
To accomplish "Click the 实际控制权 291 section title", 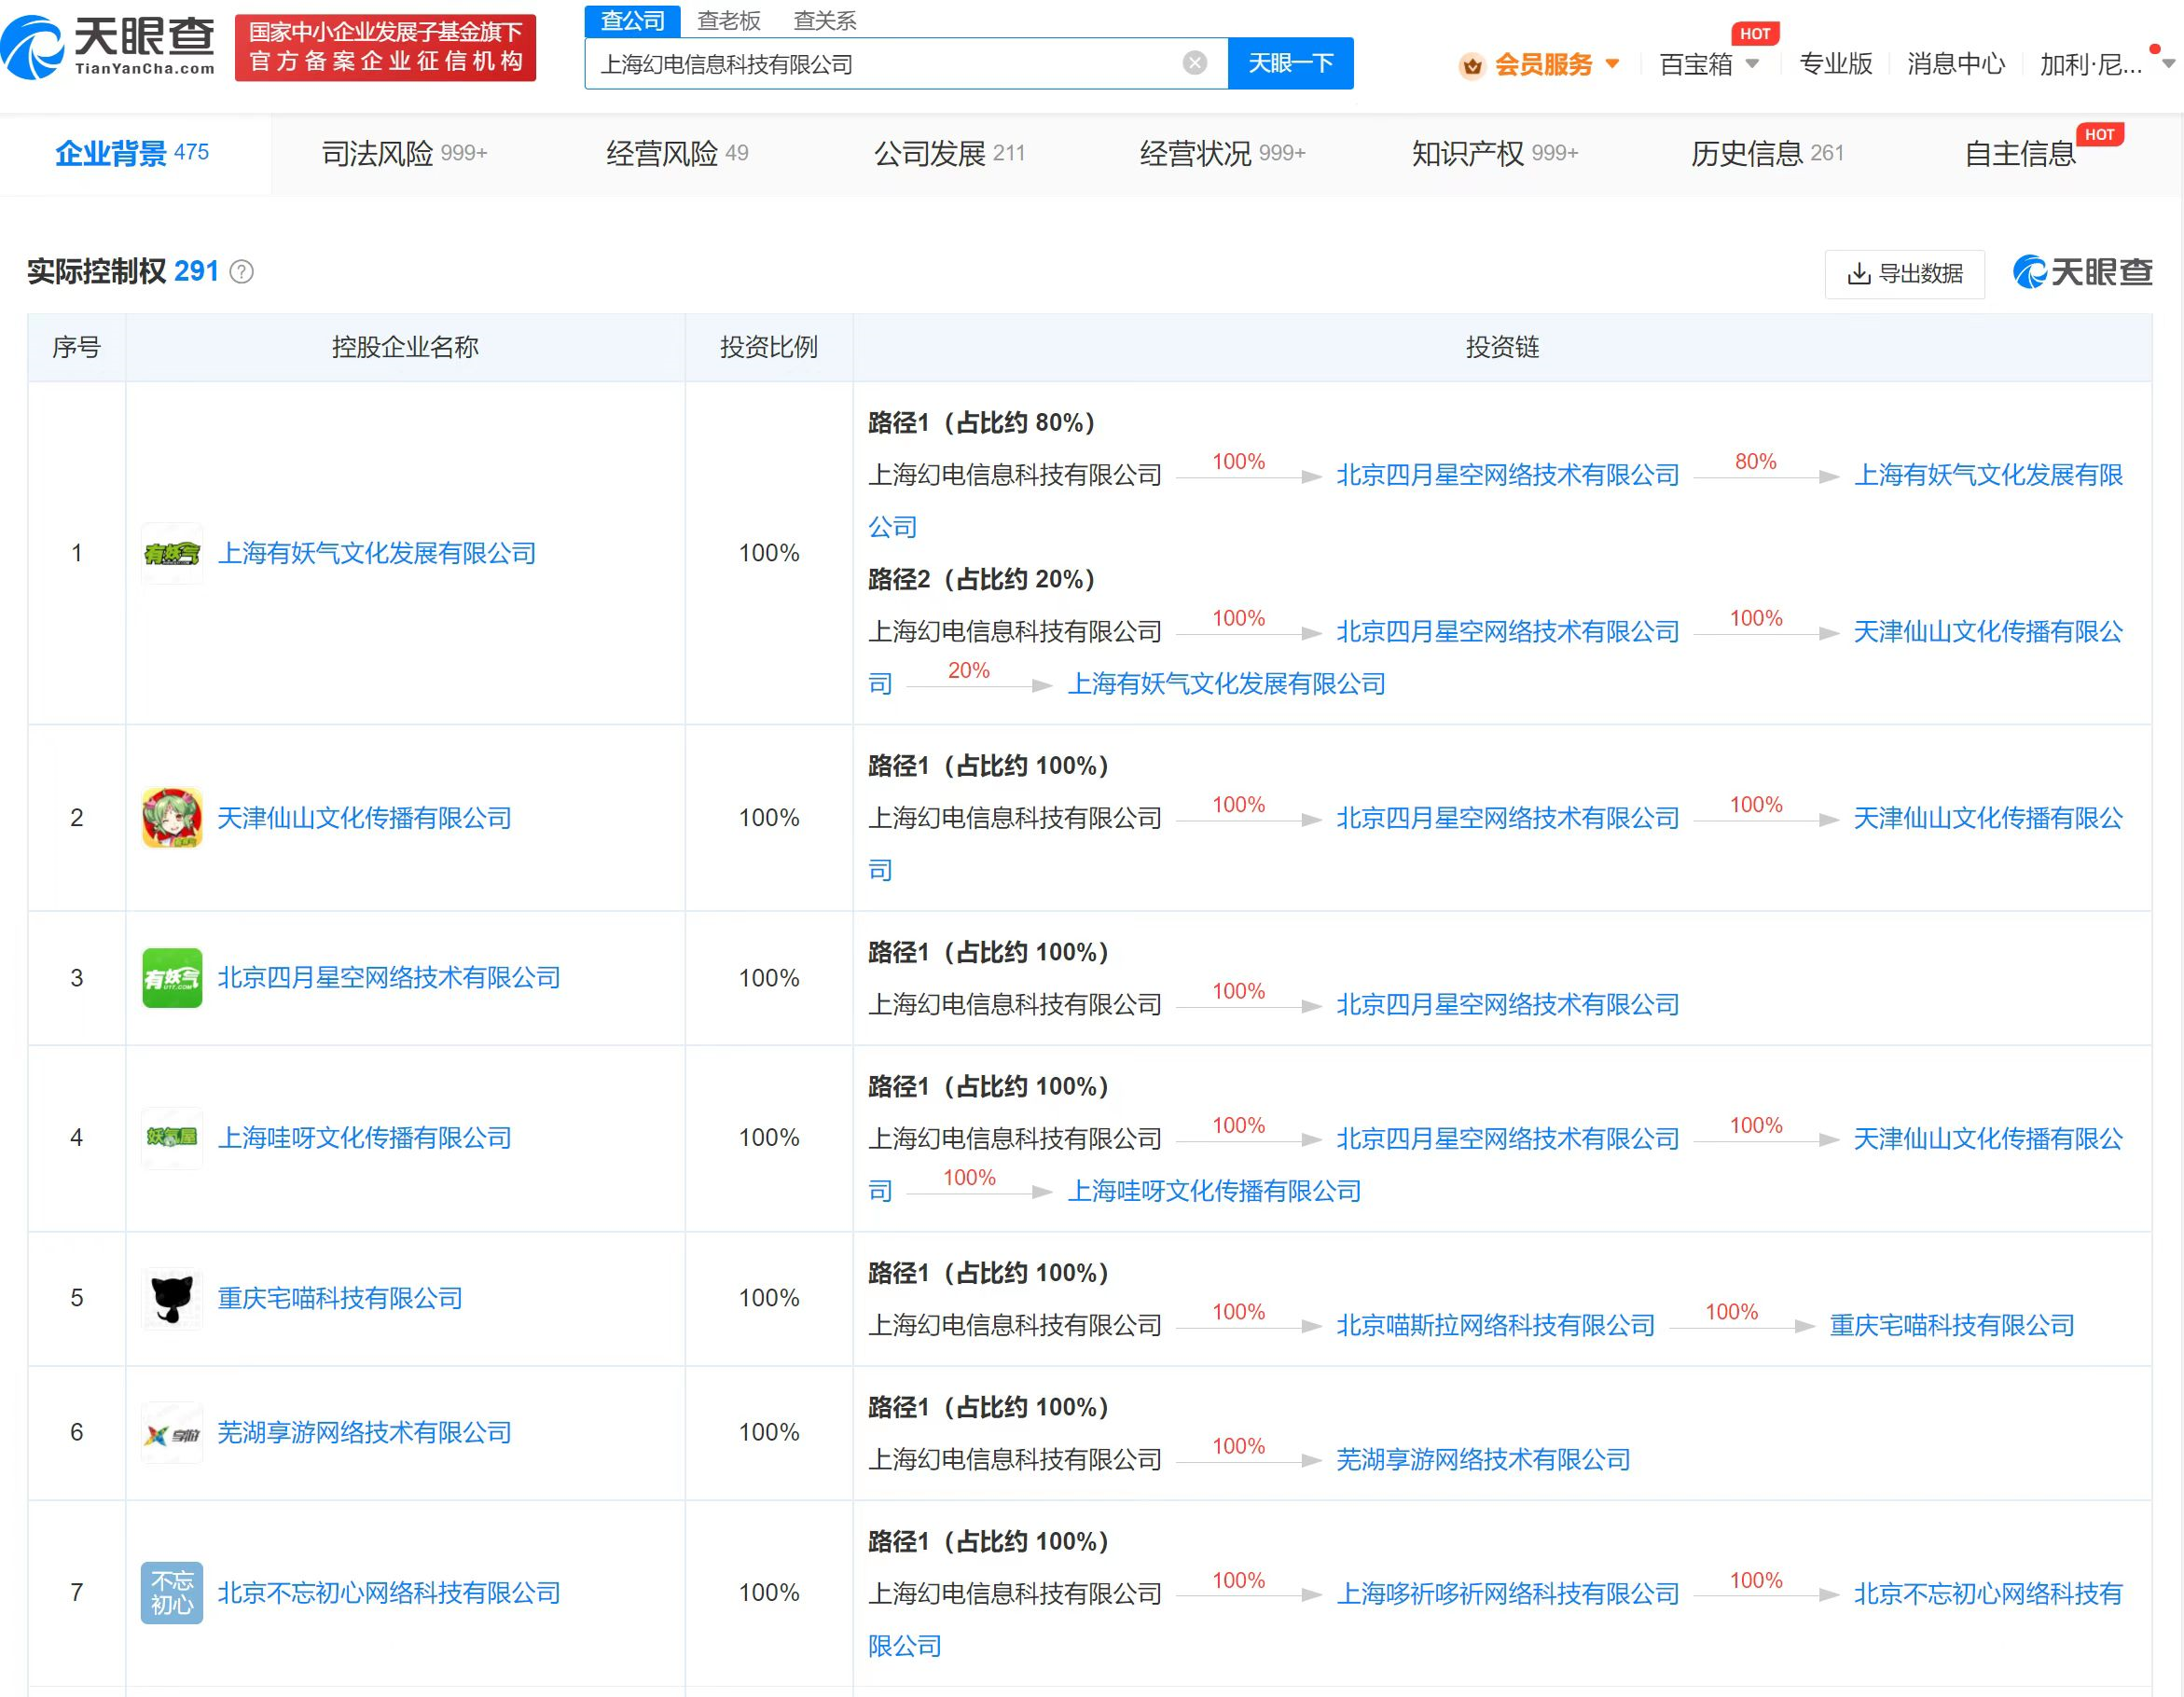I will click(123, 271).
